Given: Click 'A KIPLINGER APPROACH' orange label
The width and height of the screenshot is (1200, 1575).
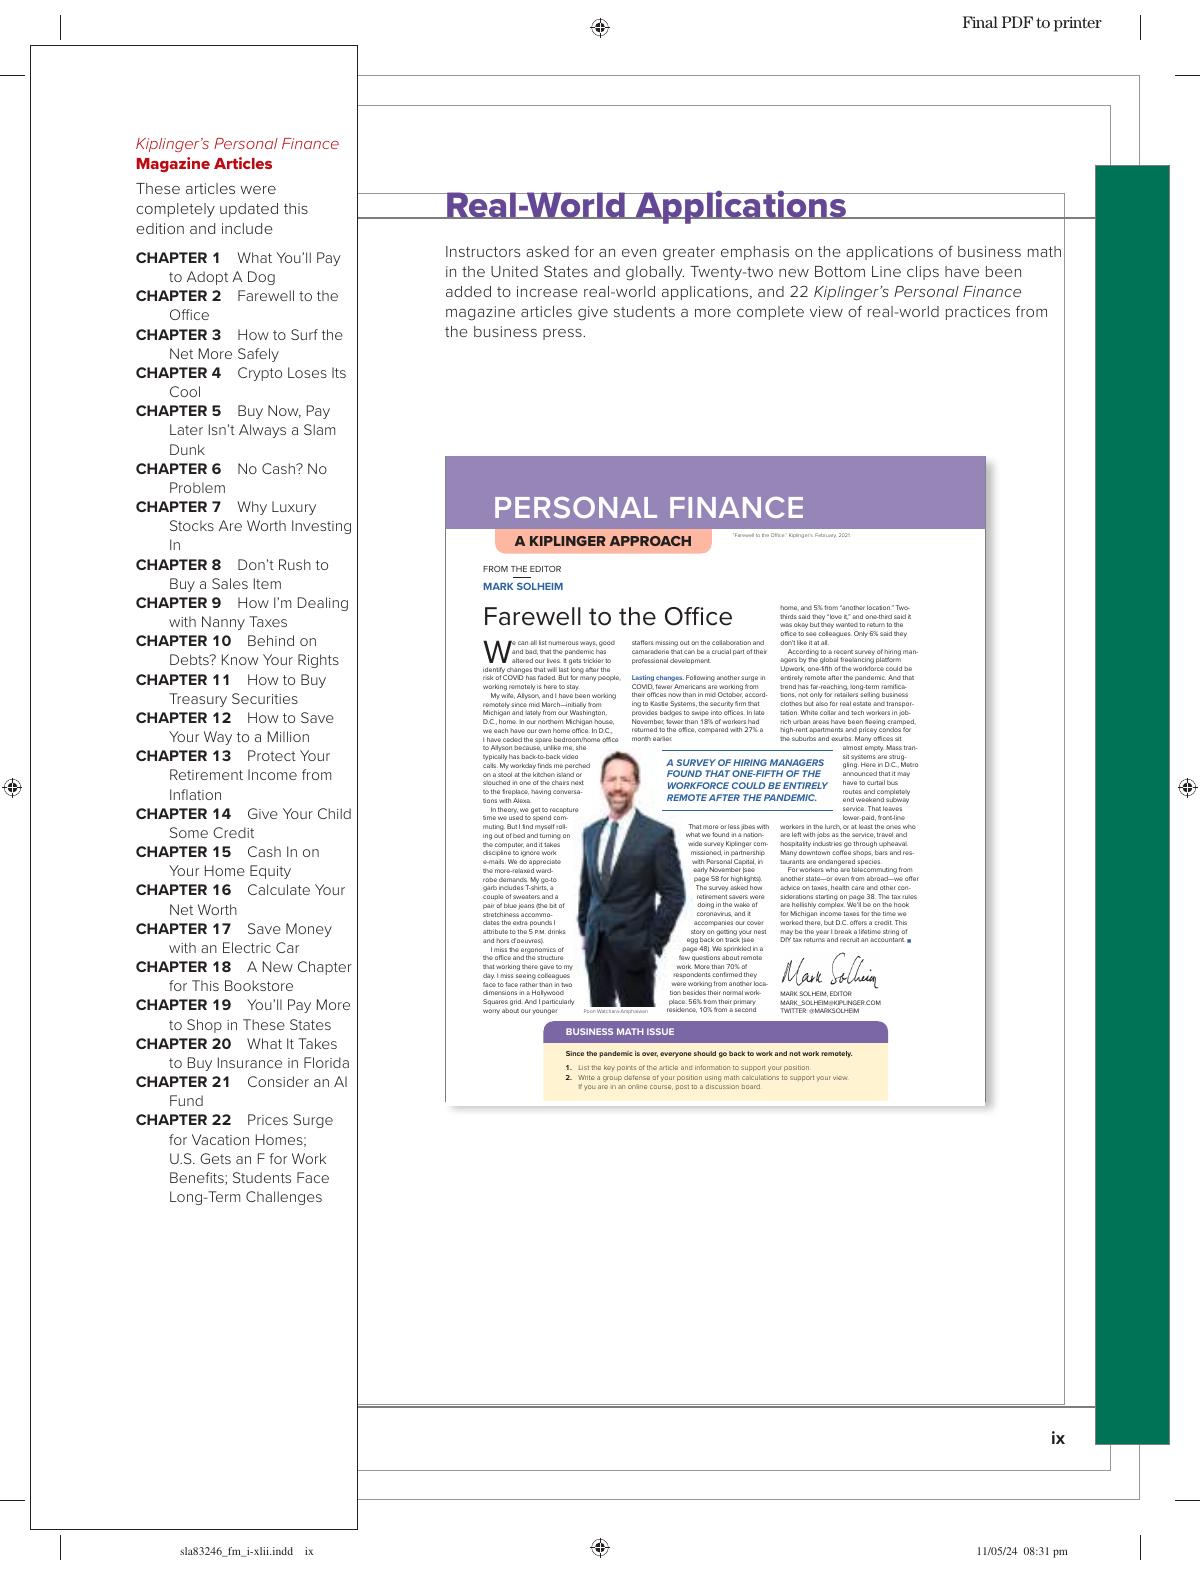Looking at the screenshot, I should pos(603,541).
